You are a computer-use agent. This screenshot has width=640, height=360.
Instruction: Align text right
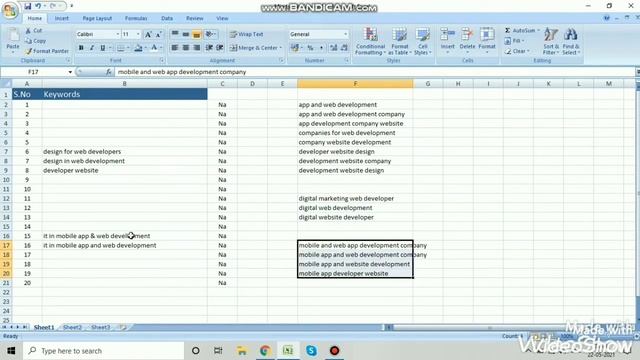(197, 48)
